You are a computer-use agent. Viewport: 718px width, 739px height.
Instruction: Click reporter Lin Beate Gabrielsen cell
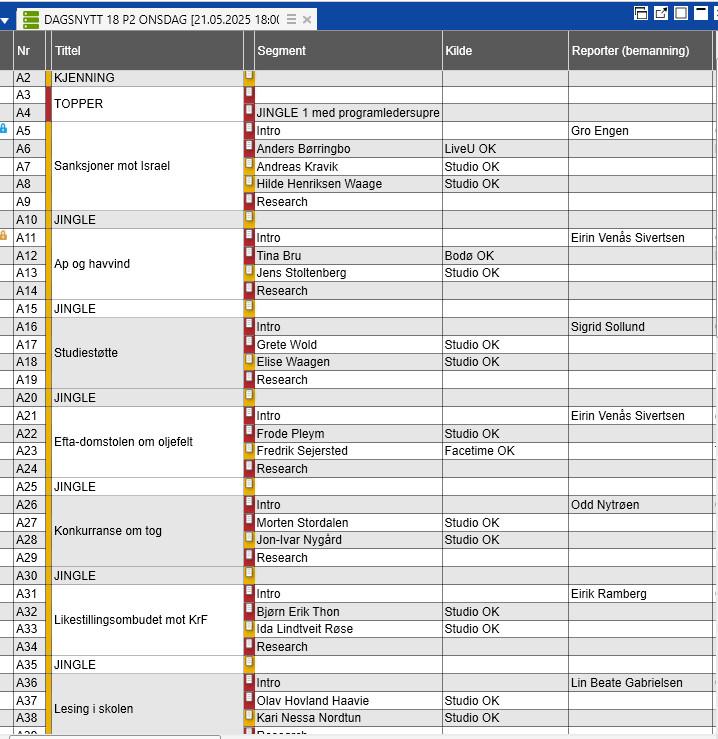[x=641, y=683]
